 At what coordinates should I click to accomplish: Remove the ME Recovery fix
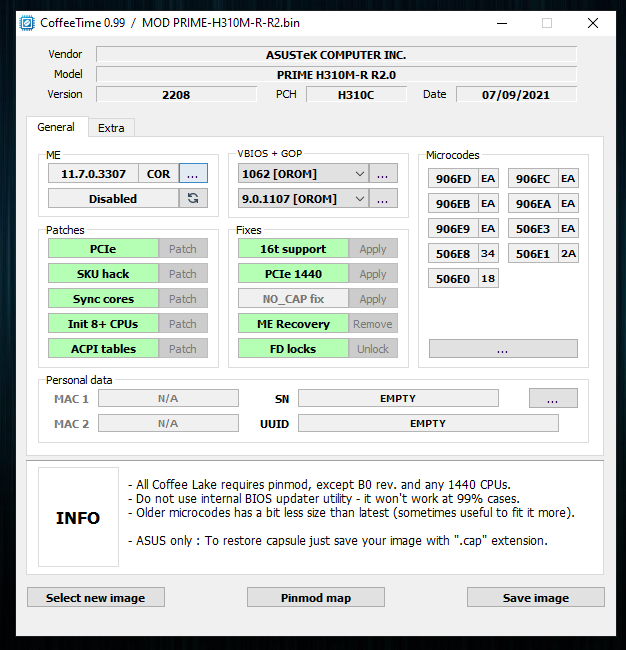tap(373, 323)
